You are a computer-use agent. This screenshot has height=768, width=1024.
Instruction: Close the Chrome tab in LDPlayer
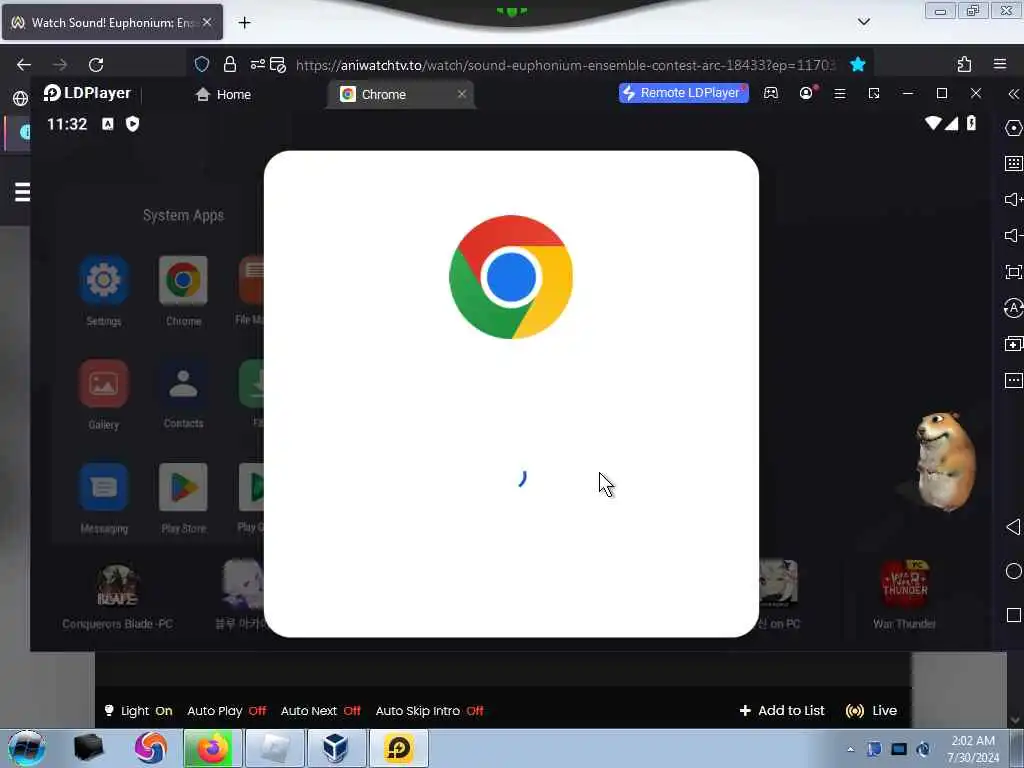point(462,94)
